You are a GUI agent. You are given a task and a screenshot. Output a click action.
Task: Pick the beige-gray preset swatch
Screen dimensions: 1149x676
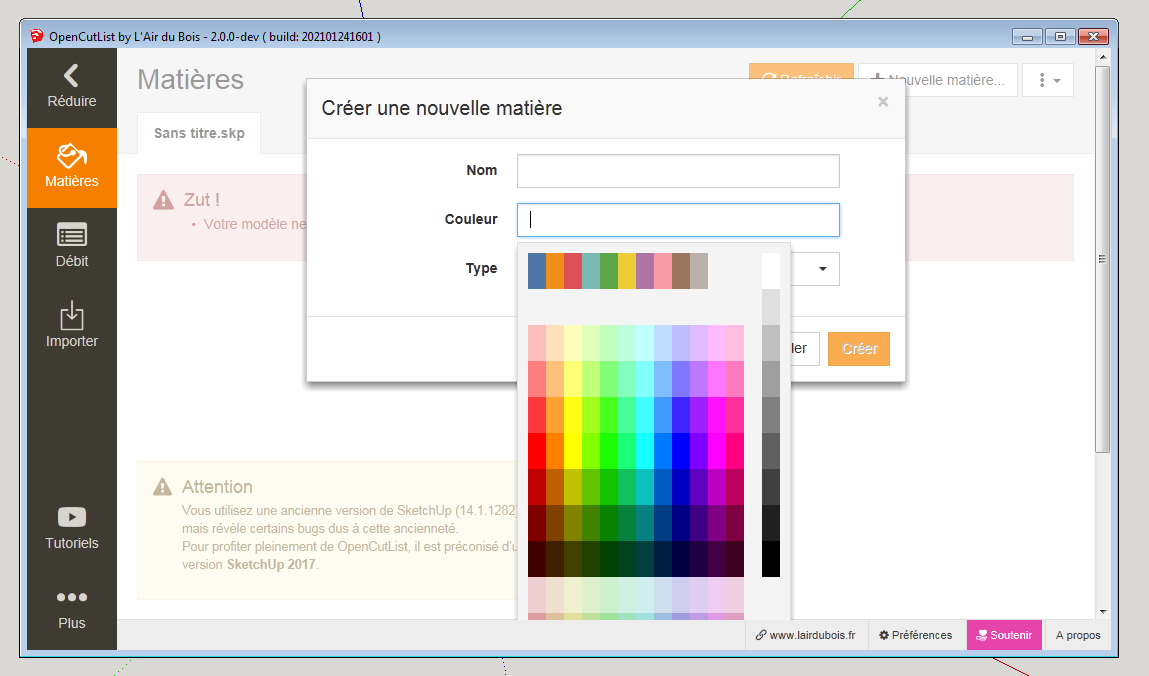[698, 271]
